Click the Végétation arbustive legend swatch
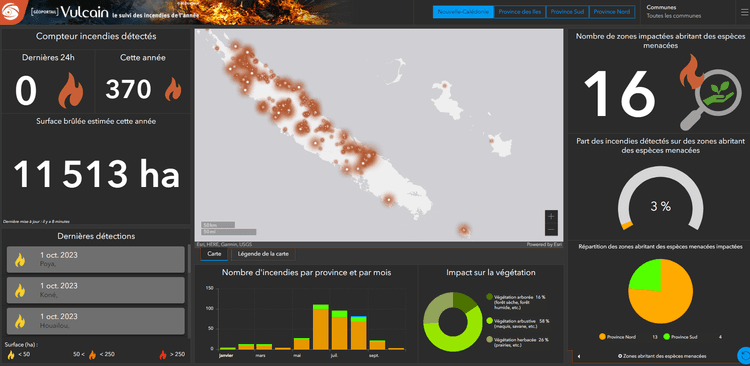 489,321
